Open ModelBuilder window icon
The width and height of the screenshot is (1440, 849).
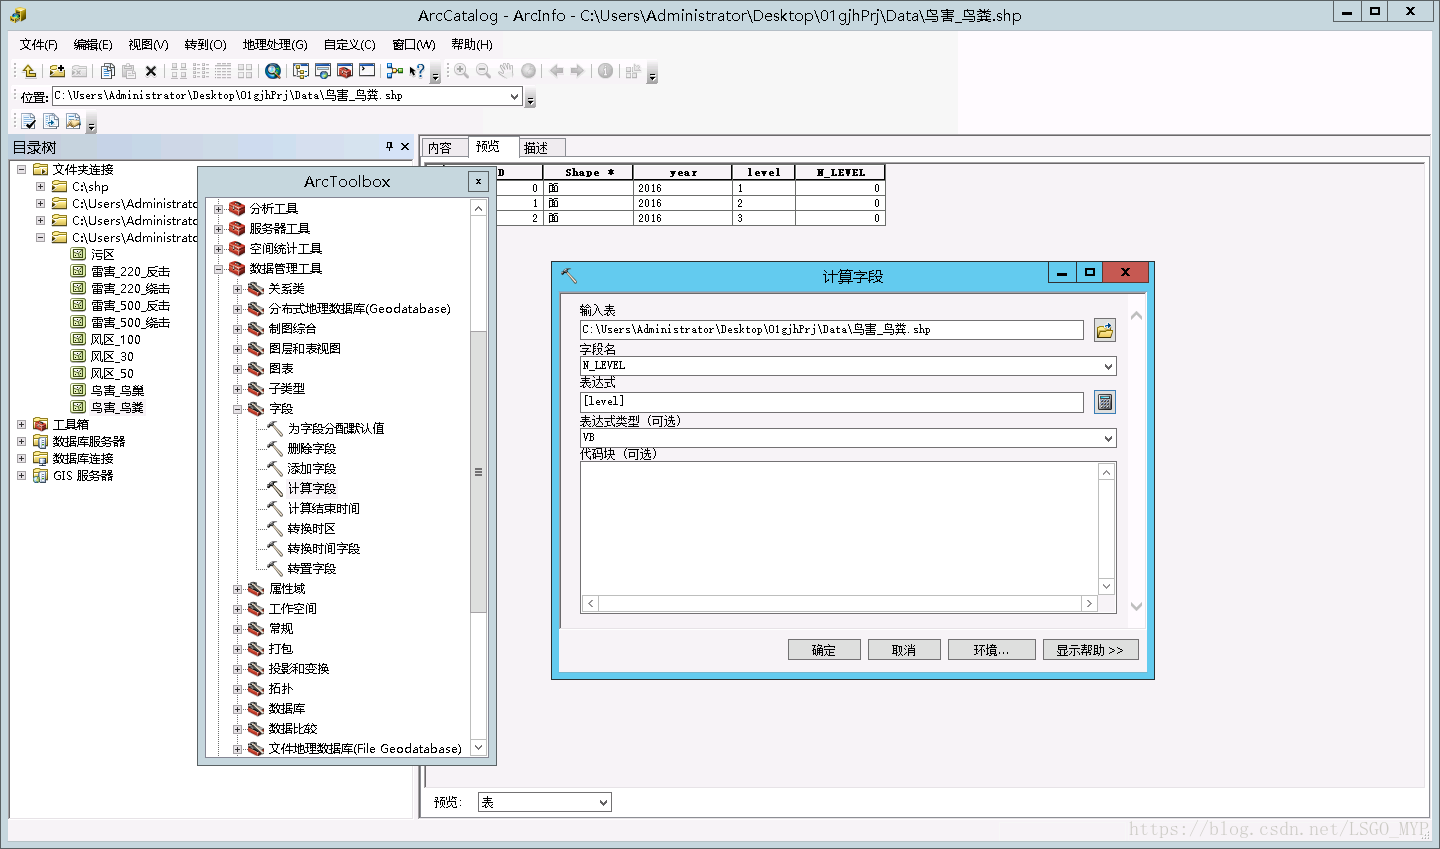395,71
